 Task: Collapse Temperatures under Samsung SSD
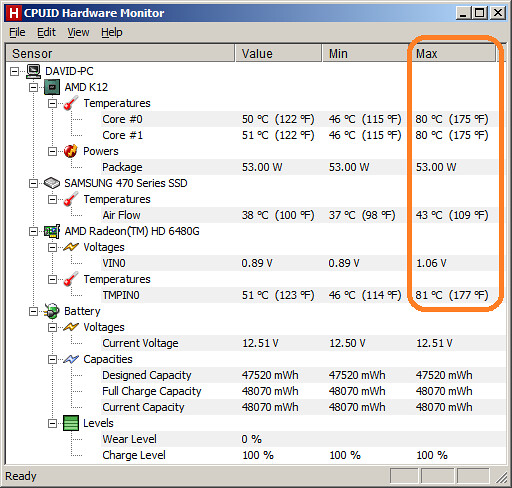[52, 199]
